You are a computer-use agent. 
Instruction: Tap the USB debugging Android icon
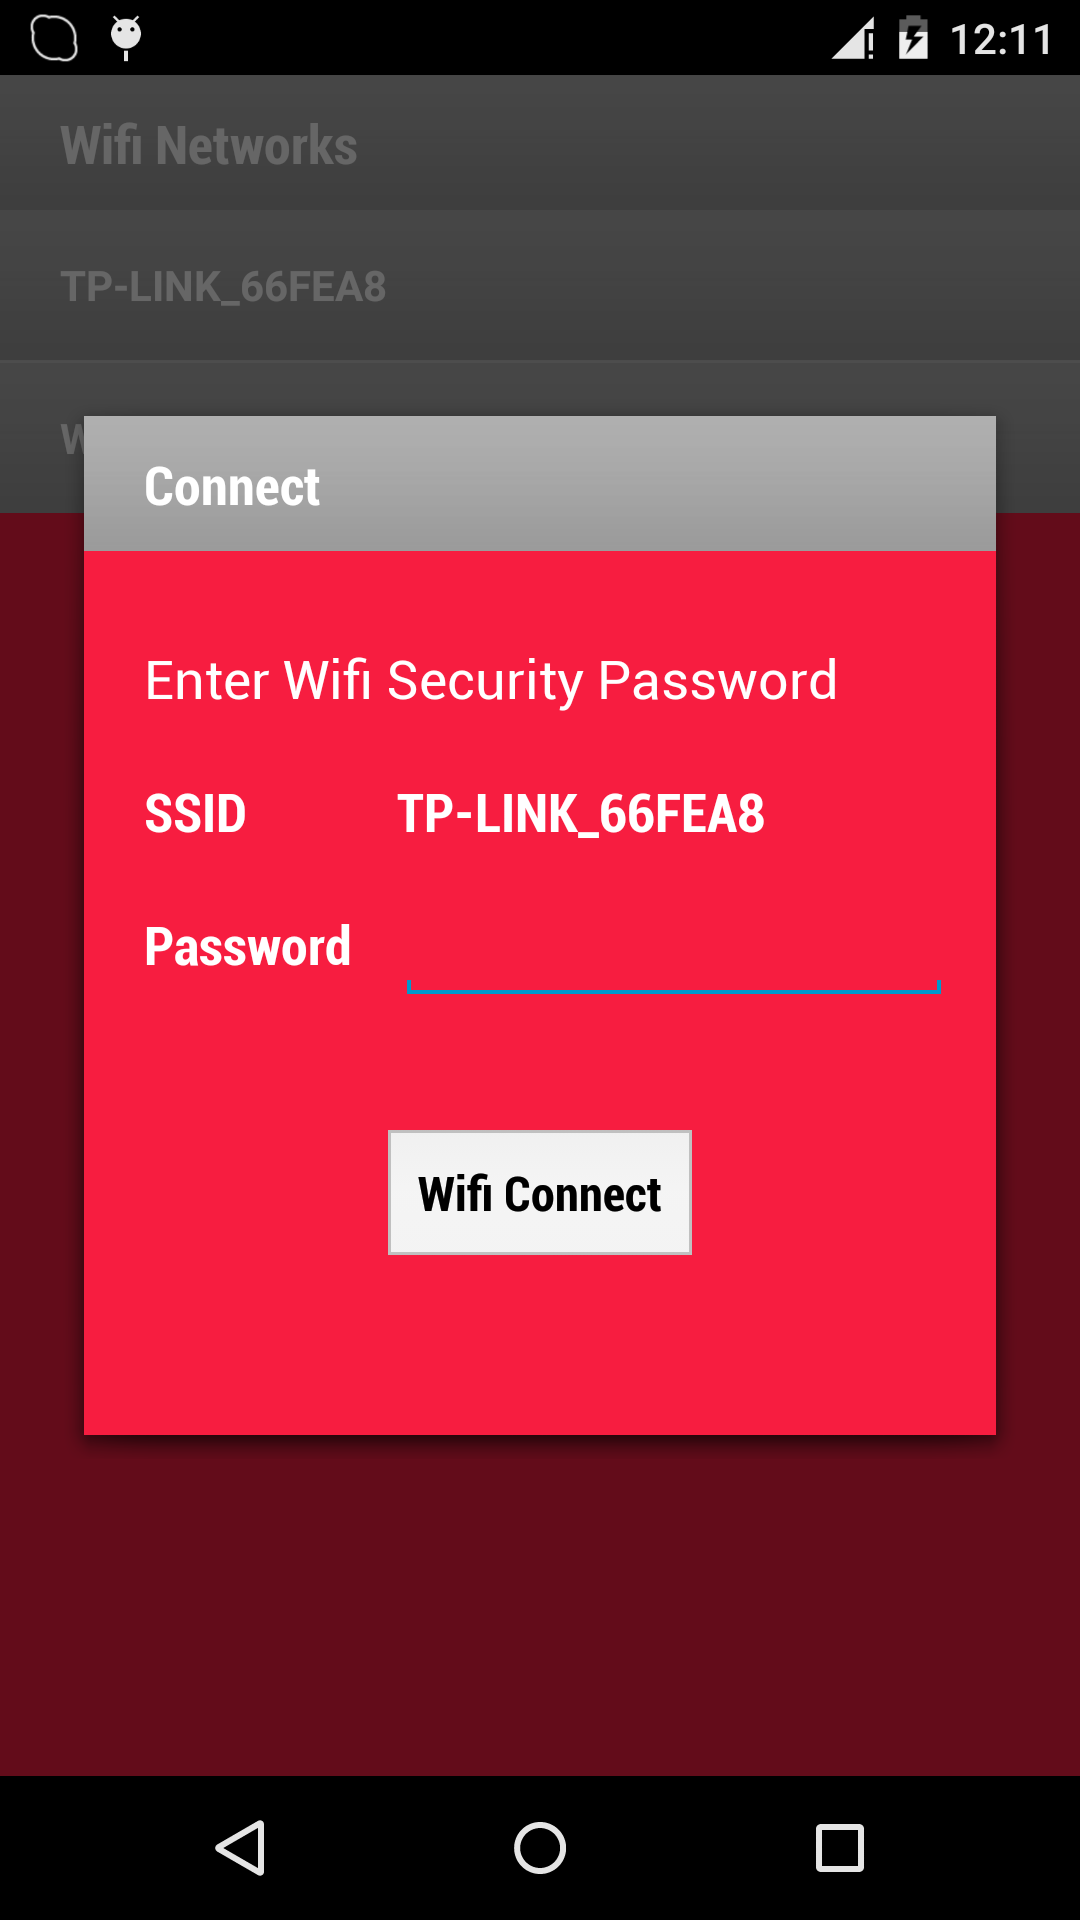point(124,37)
